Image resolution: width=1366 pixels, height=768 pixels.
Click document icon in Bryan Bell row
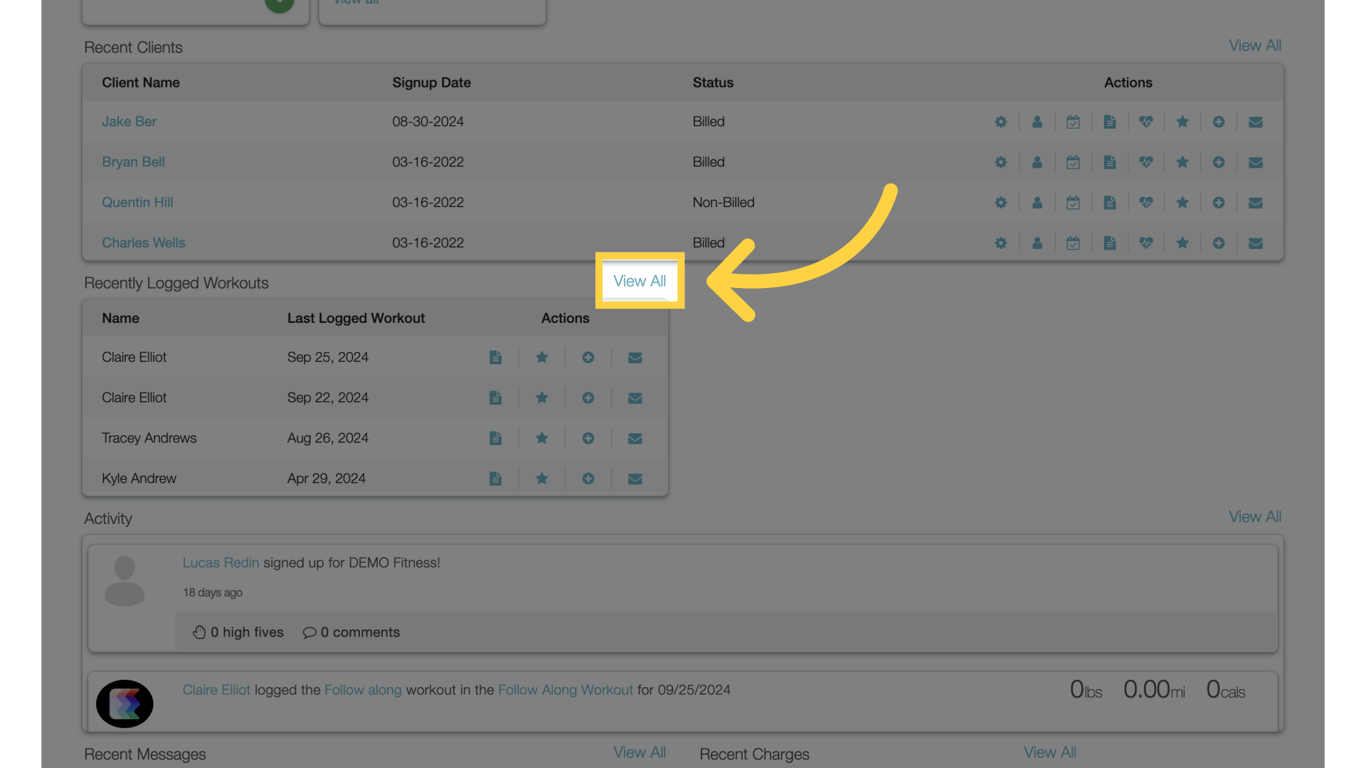[x=1110, y=162]
